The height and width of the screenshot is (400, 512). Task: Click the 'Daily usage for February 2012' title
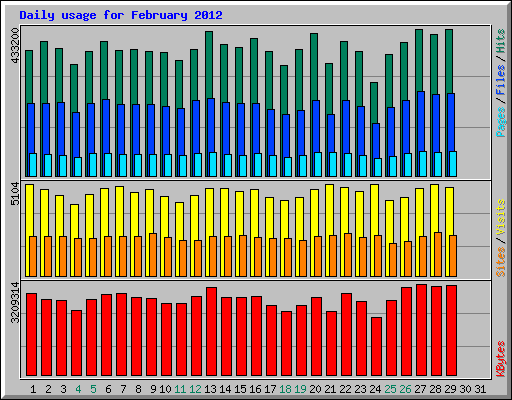[x=121, y=15]
